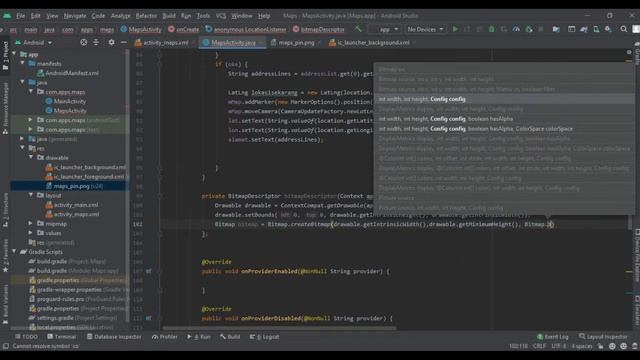The height and width of the screenshot is (360, 640).
Task: Choose 'int width, int height, Config config' overload
Action: click(x=504, y=99)
